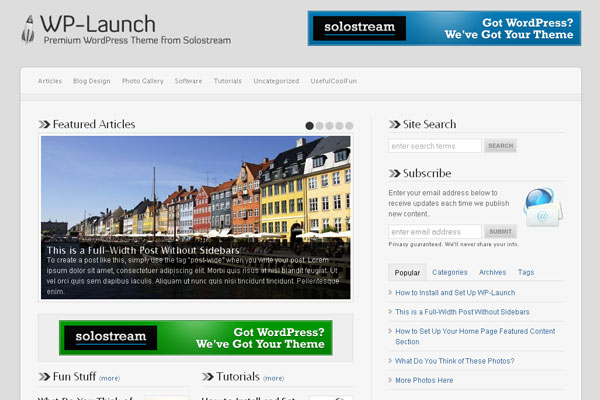Screen dimensions: 600x400
Task: Open the 'More Photos Here' link
Action: 424,380
